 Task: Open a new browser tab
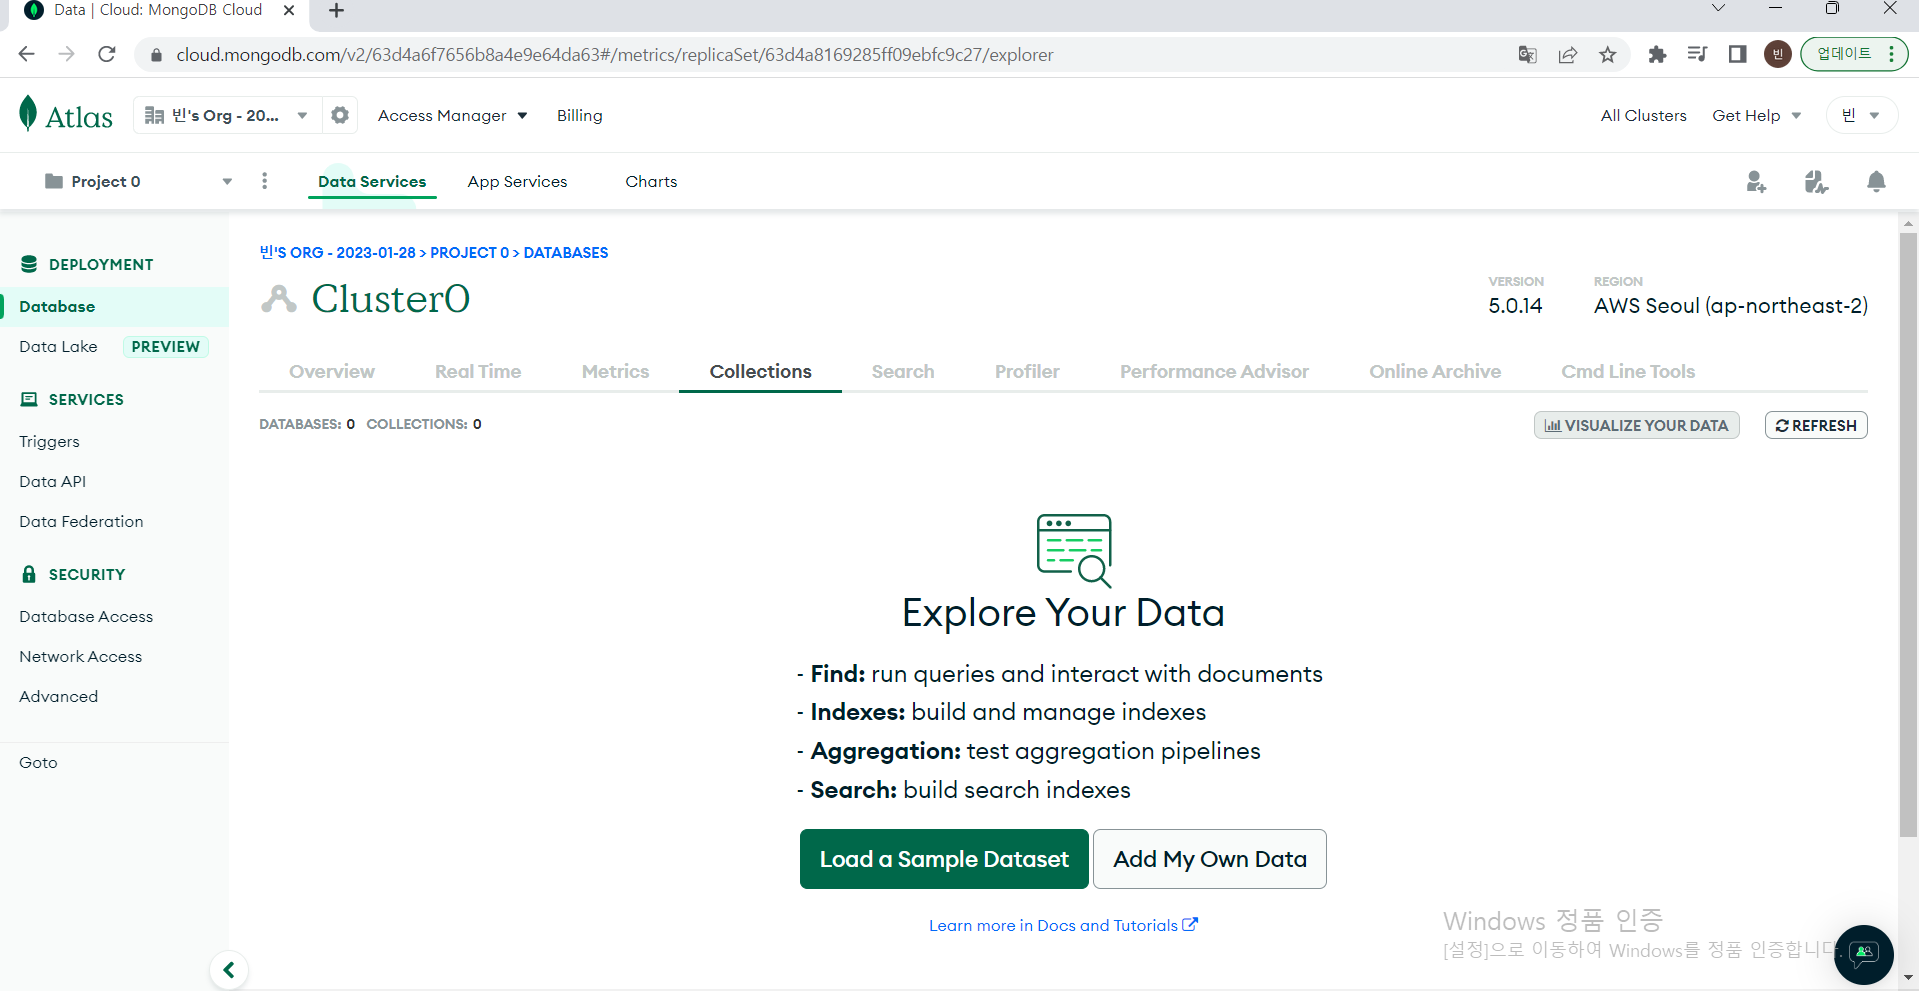(x=336, y=11)
